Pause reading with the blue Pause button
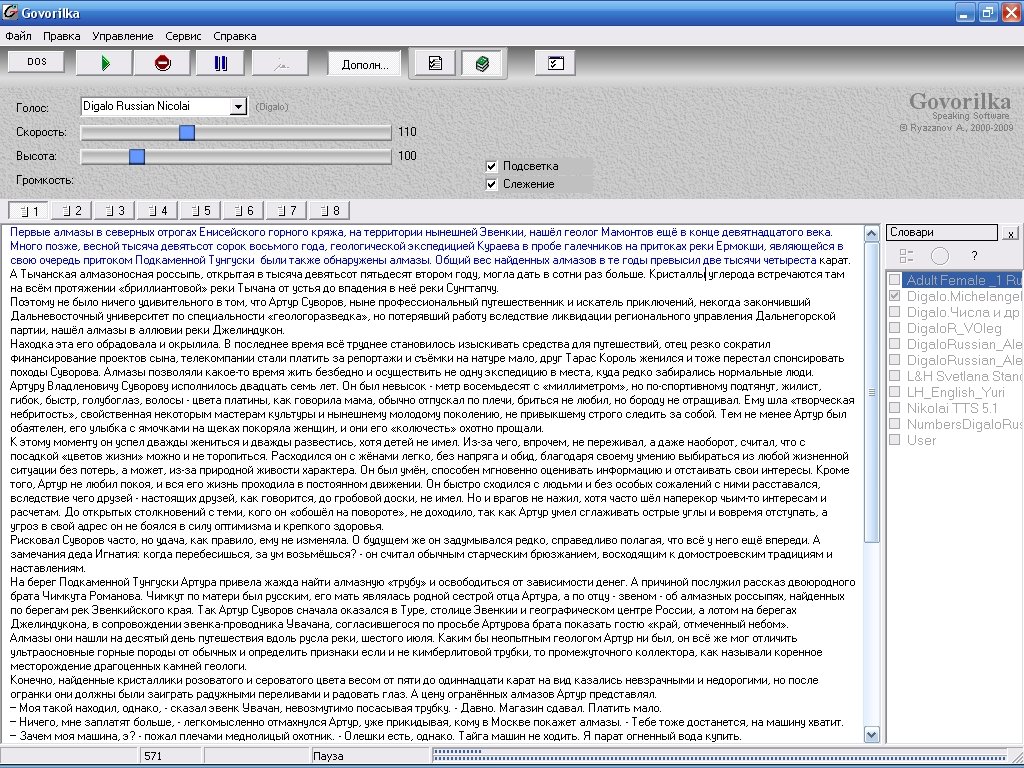Screen dimensions: 1024x768 pyautogui.click(x=220, y=63)
